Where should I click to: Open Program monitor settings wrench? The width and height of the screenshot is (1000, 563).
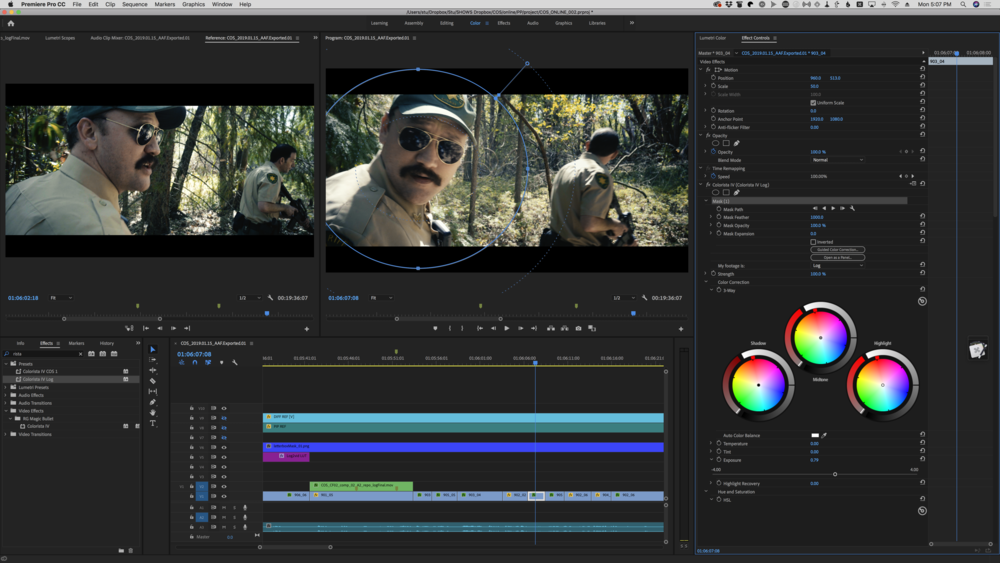(644, 298)
